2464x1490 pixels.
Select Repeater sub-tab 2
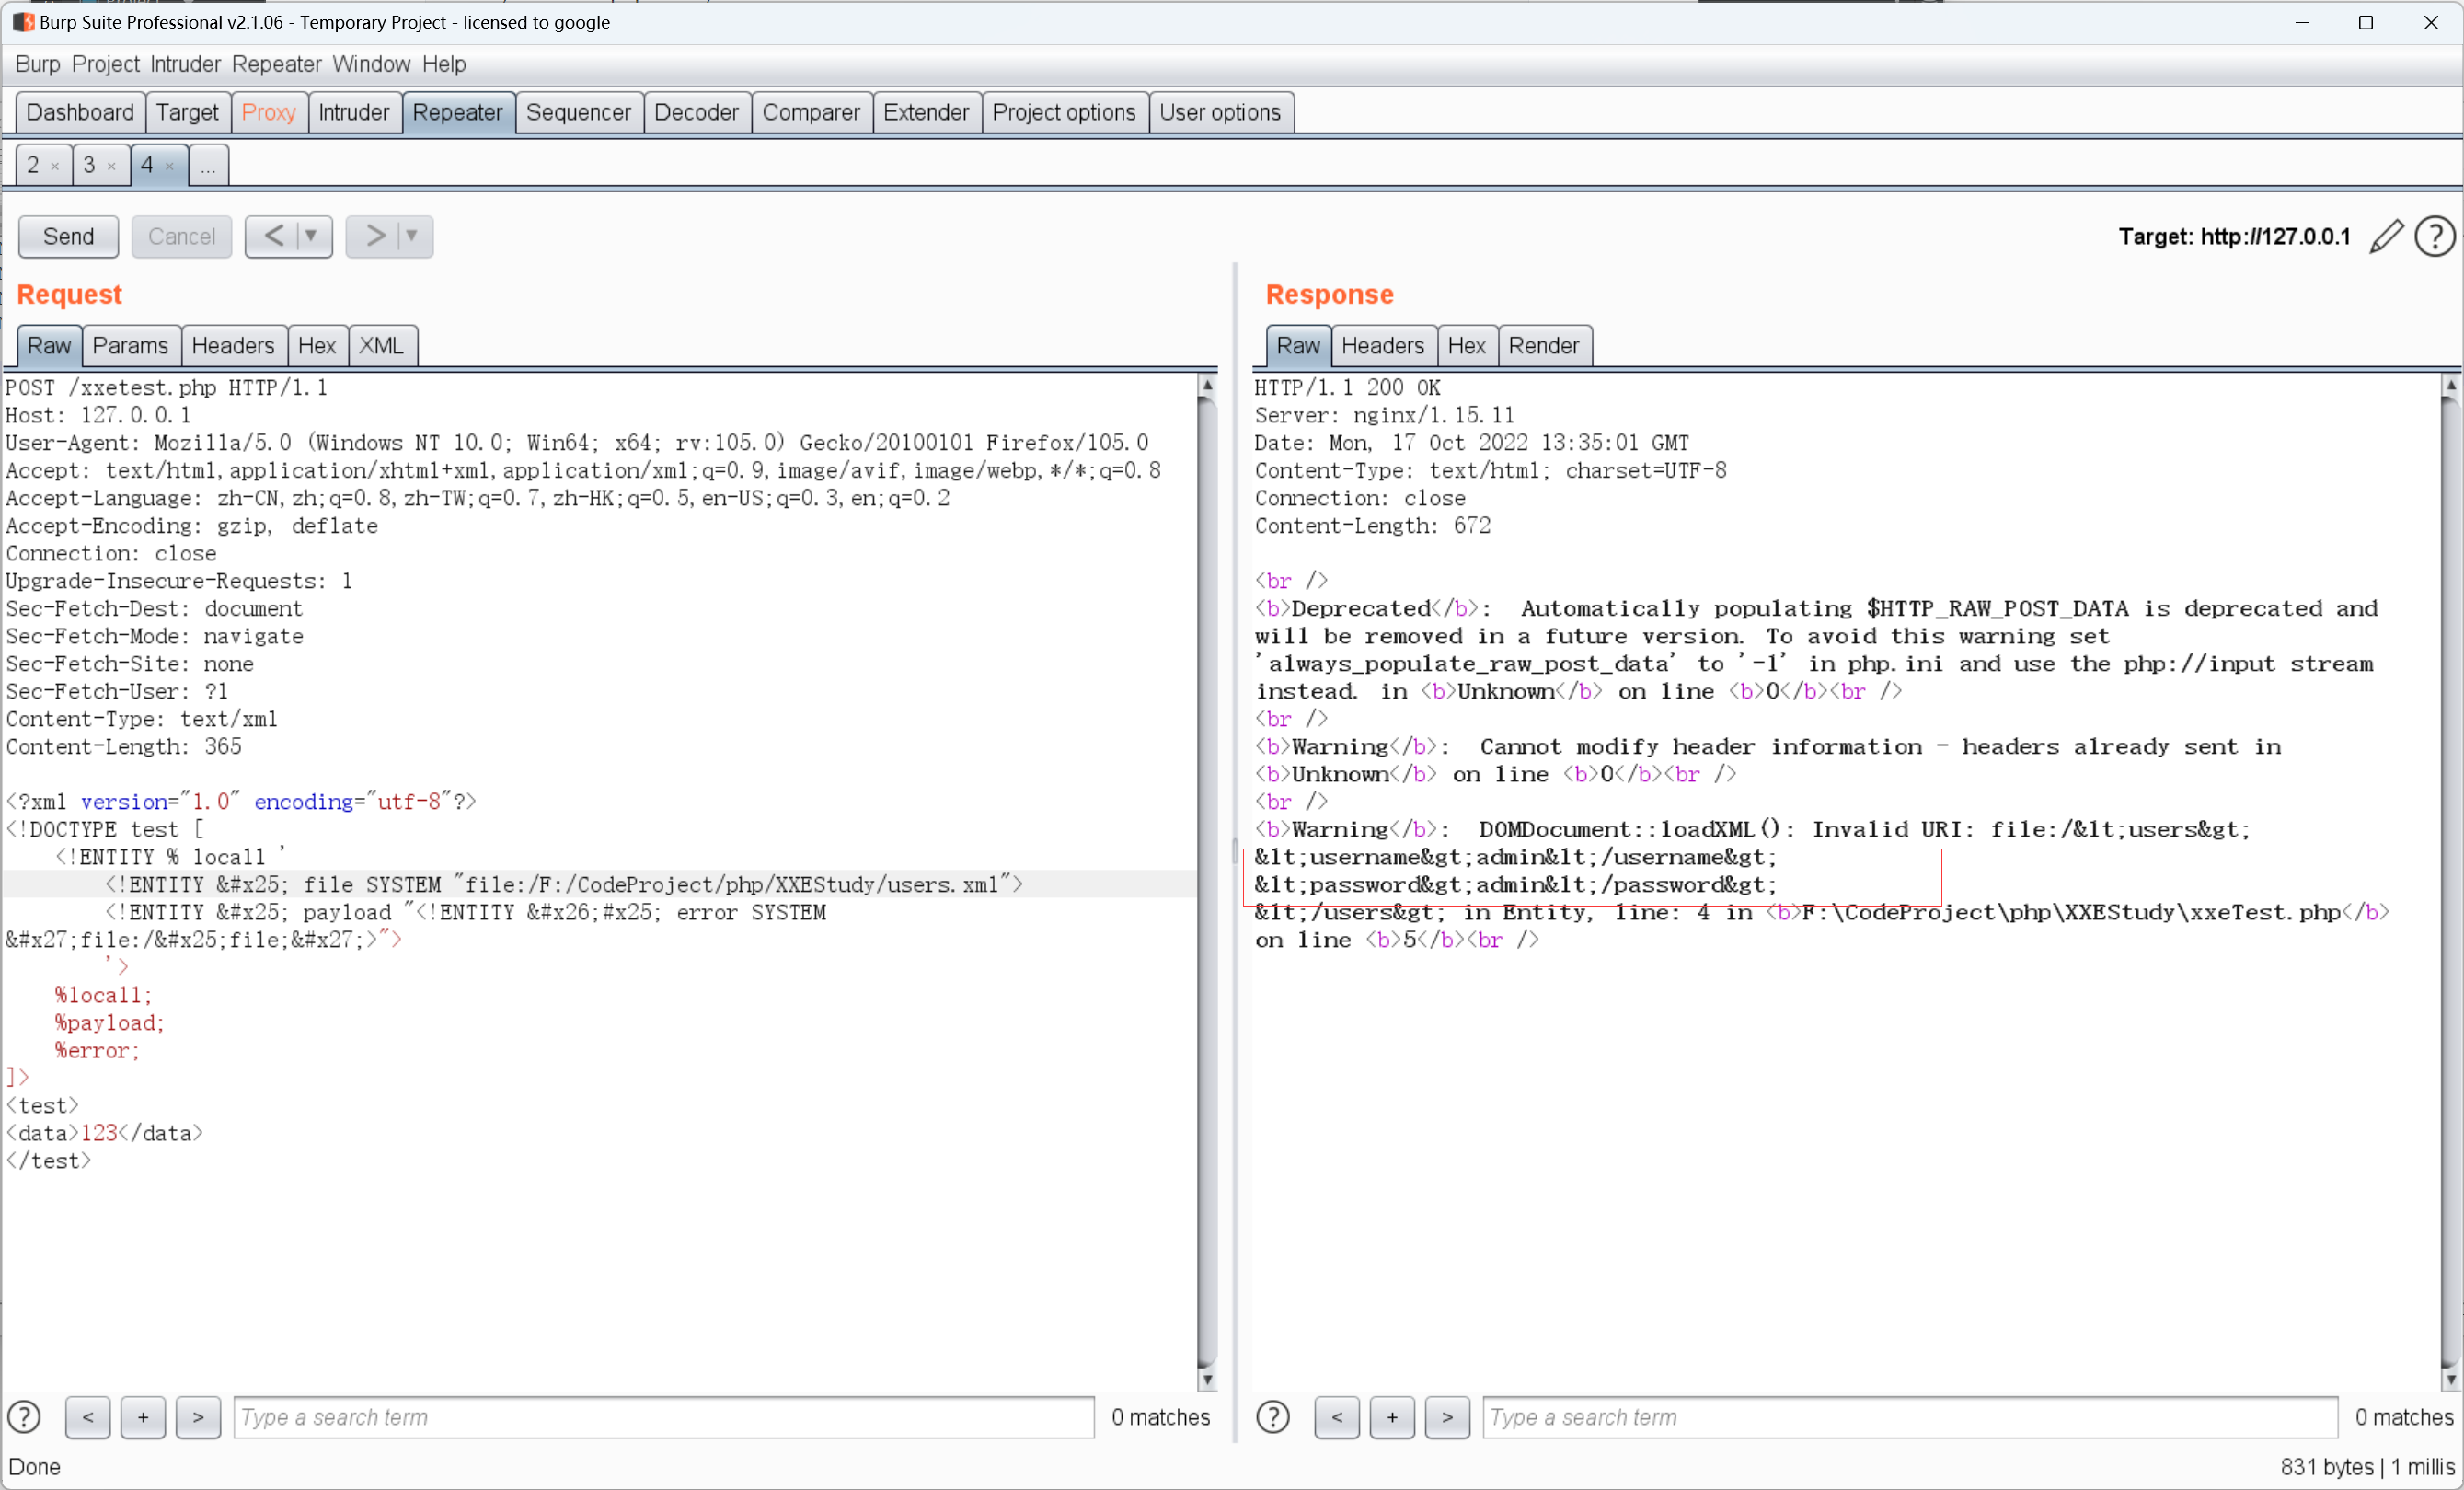pyautogui.click(x=33, y=165)
